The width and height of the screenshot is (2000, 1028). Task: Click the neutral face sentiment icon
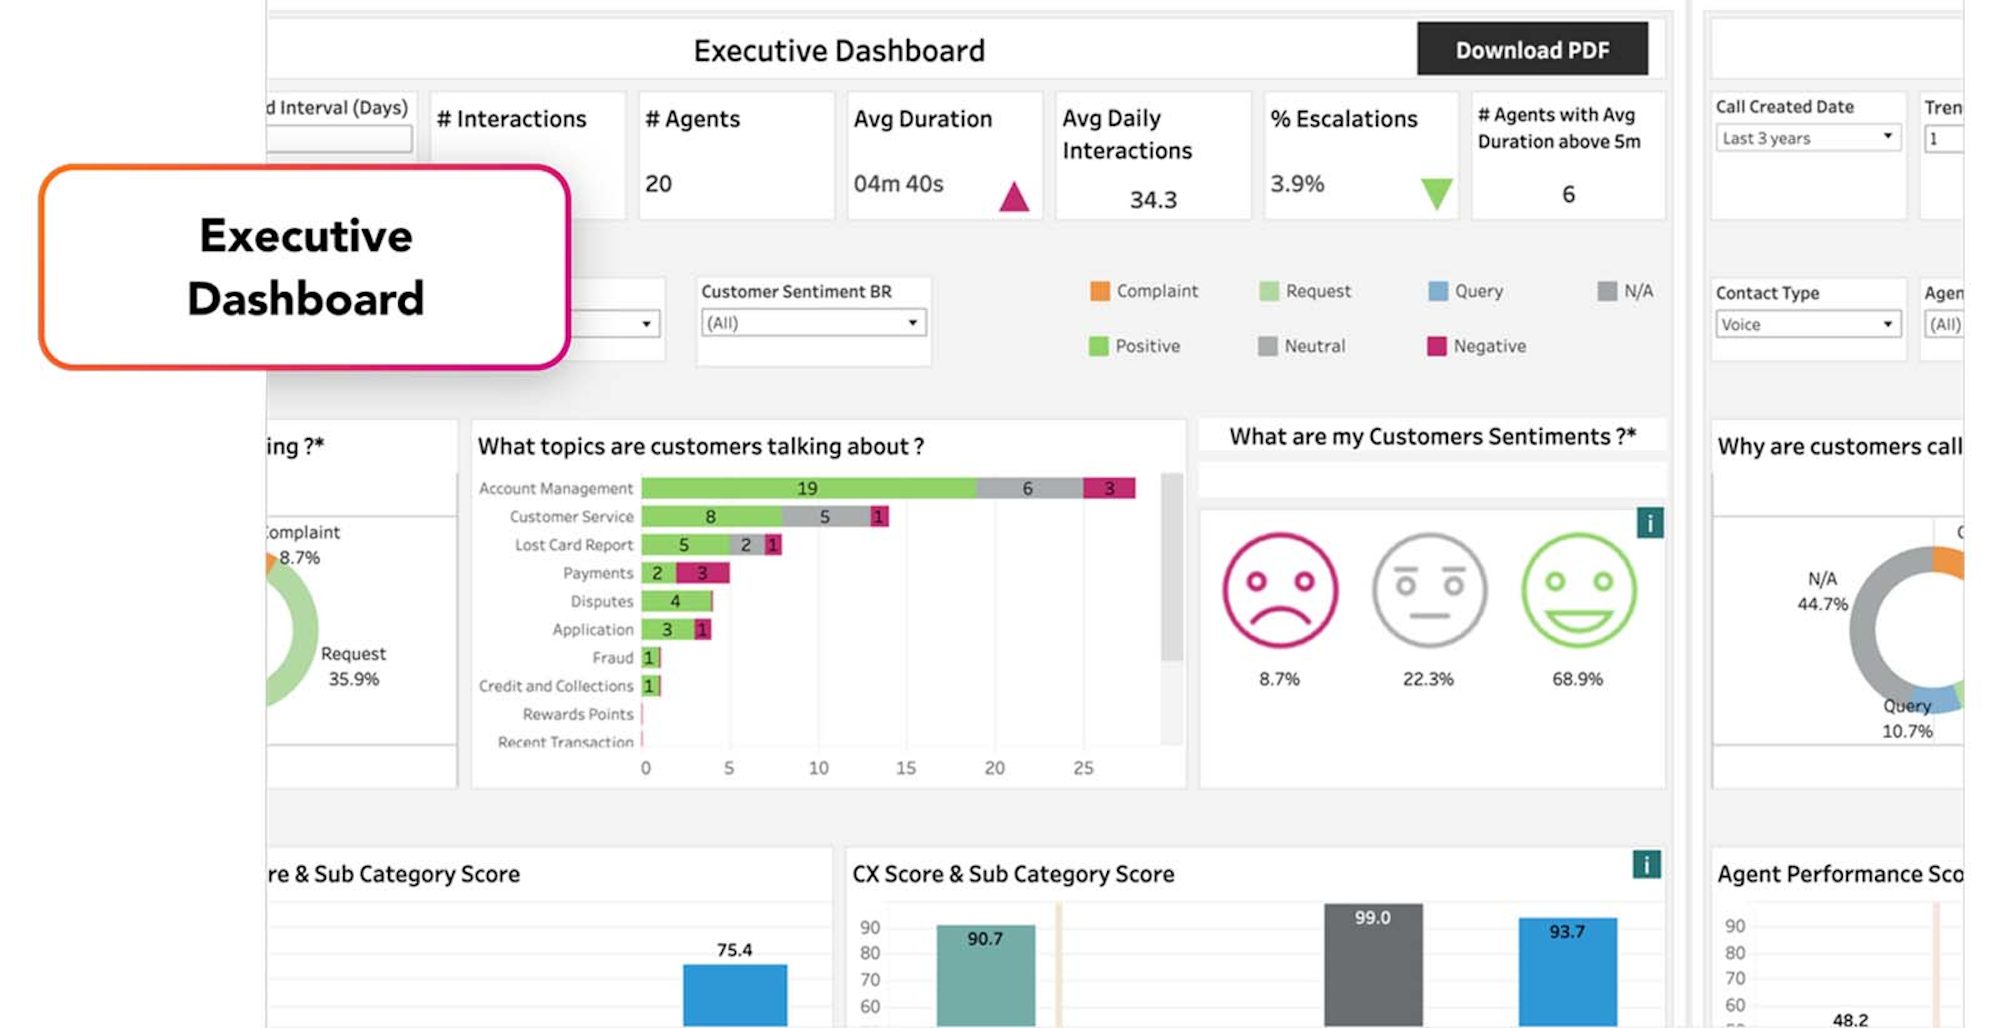[1428, 590]
